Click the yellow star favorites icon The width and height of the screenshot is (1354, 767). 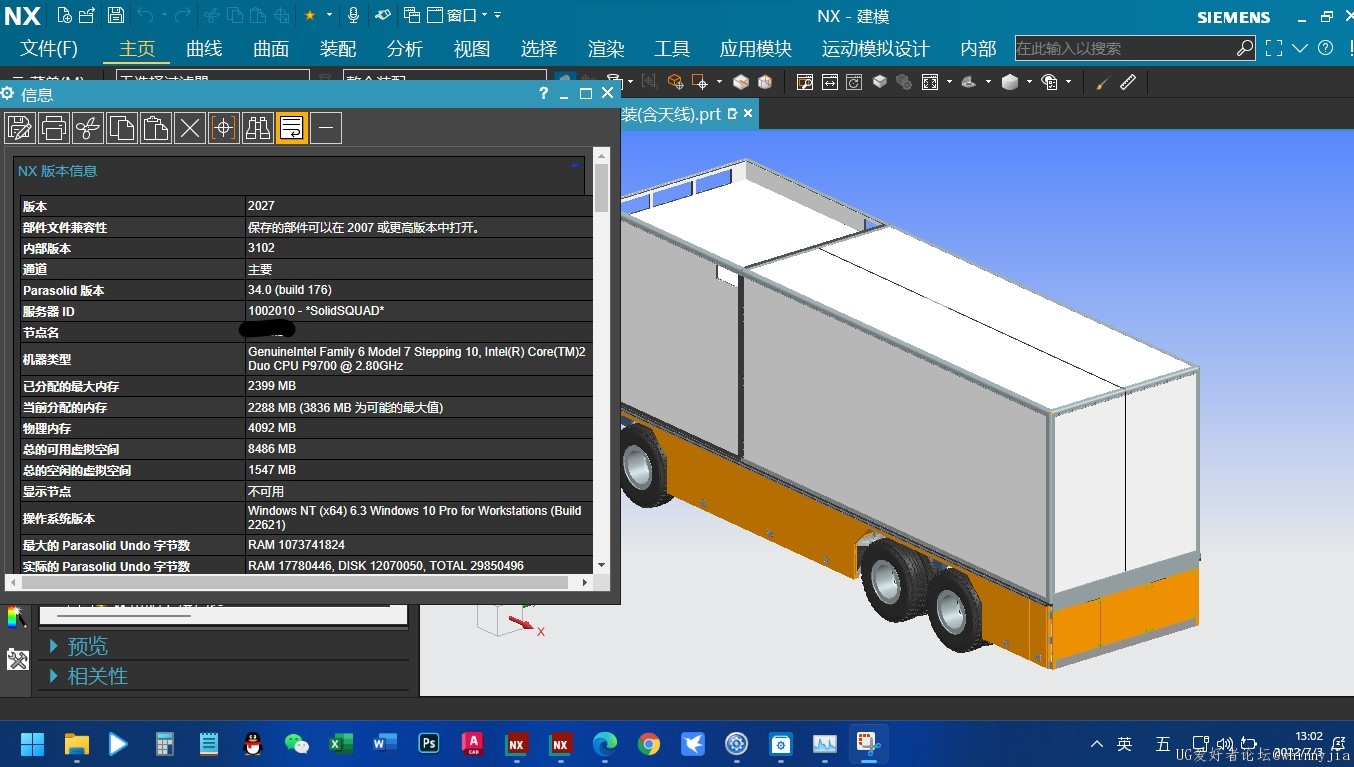point(310,15)
